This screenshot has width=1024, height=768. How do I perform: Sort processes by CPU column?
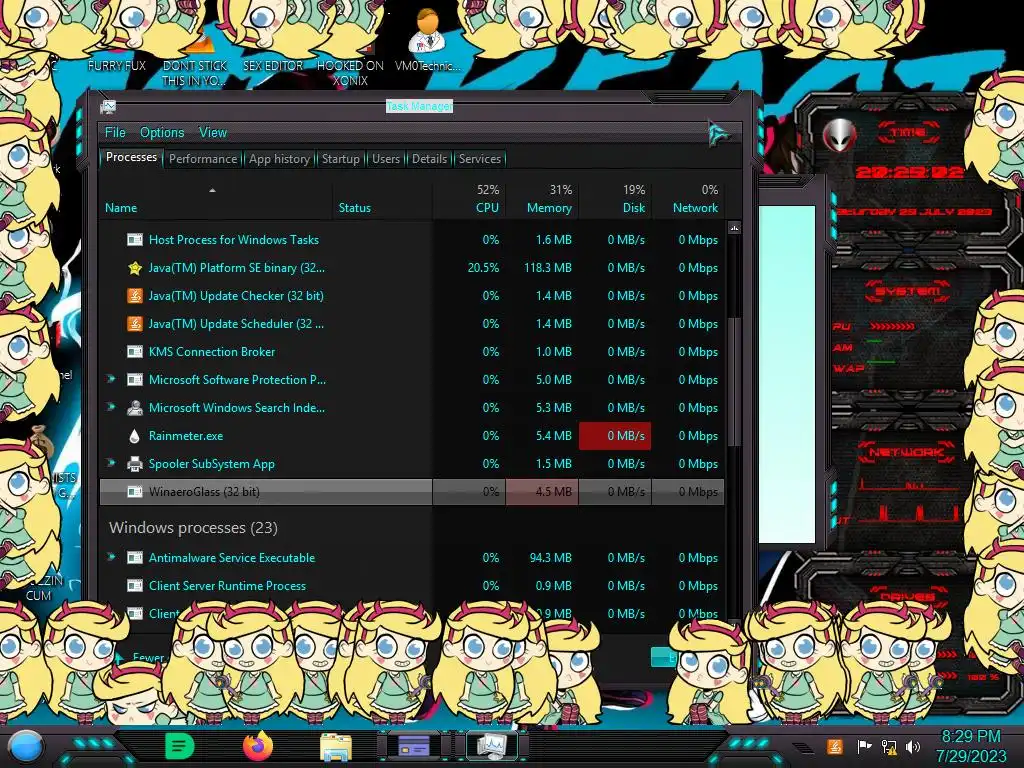[470, 199]
